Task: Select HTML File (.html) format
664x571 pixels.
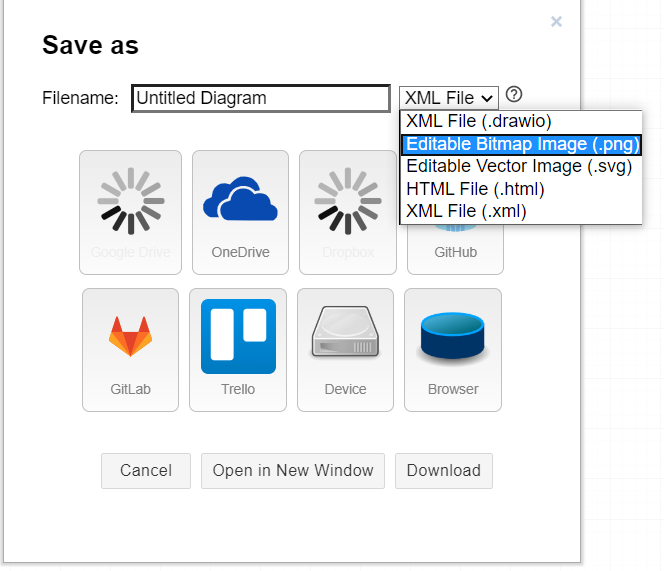Action: [475, 189]
